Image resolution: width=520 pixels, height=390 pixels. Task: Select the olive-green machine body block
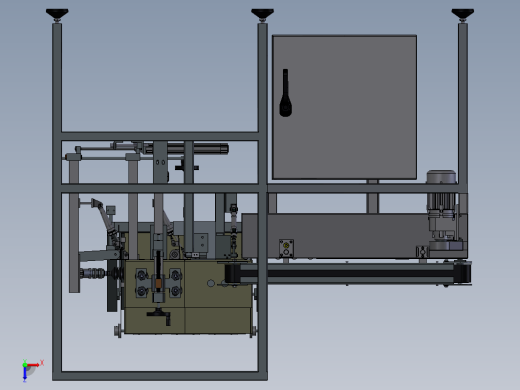pyautogui.click(x=188, y=297)
